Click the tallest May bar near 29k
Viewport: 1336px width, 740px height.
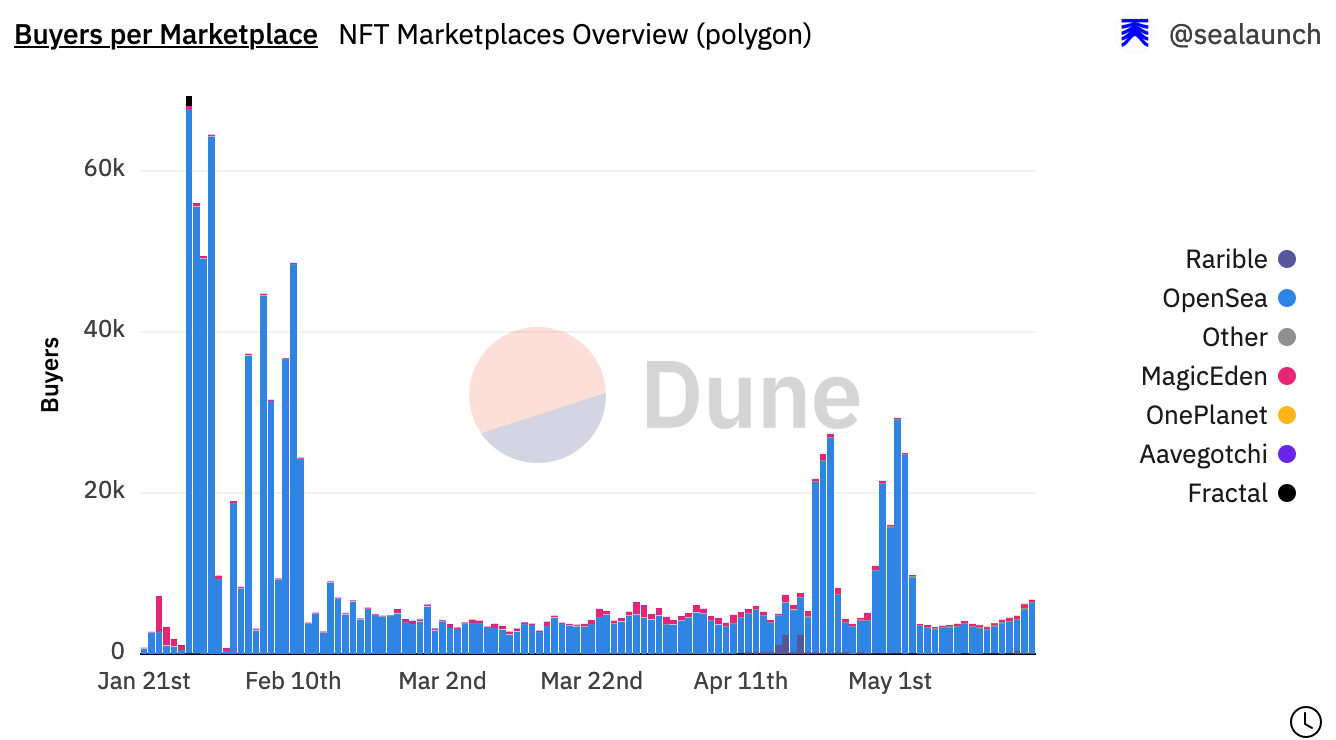click(897, 536)
